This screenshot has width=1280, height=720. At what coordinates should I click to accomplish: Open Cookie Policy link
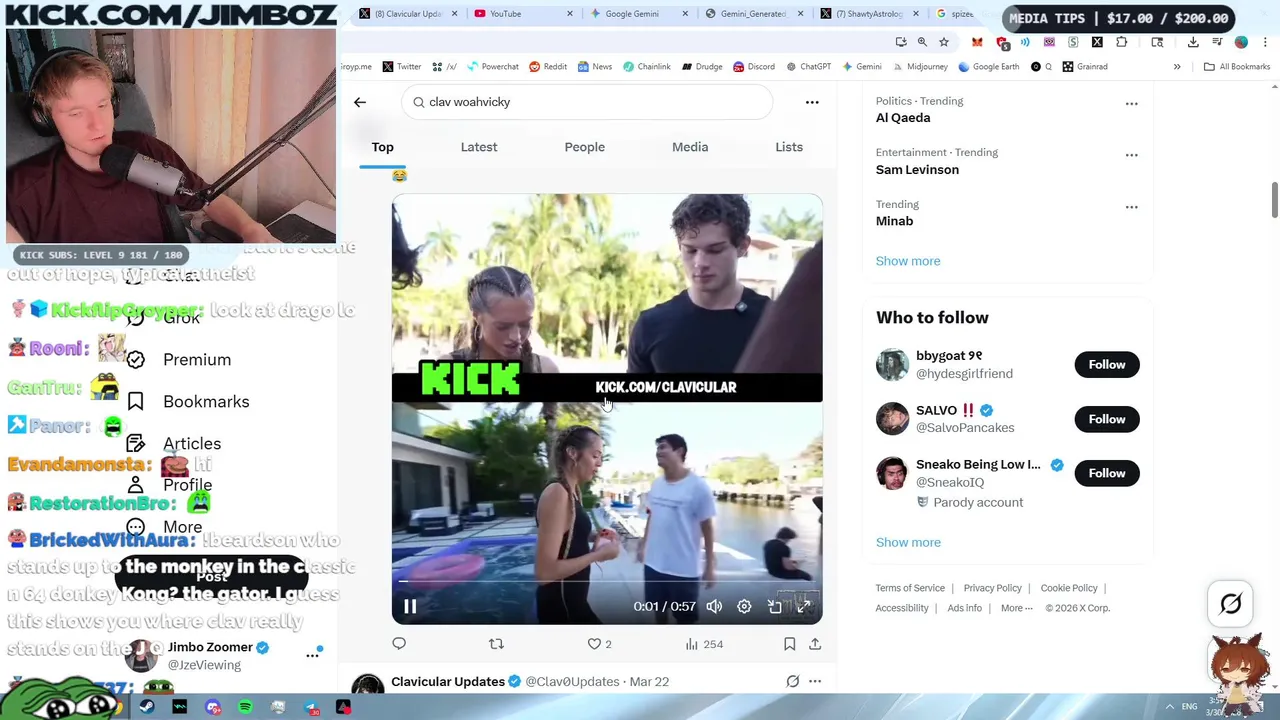[x=1069, y=588]
